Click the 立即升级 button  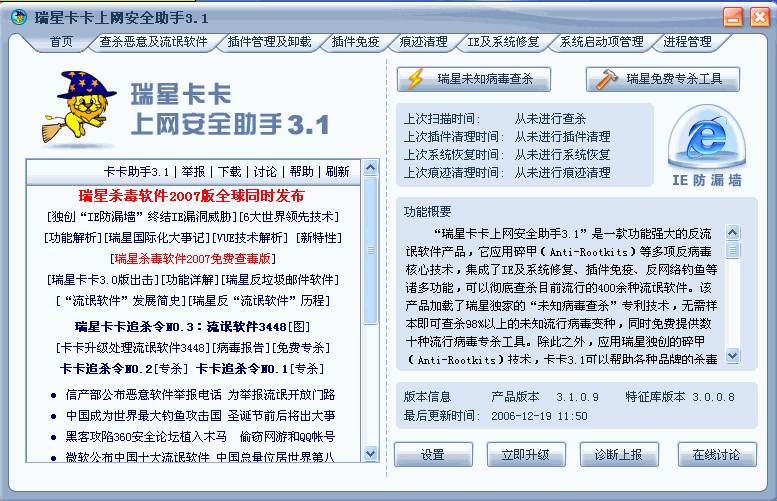[526, 454]
